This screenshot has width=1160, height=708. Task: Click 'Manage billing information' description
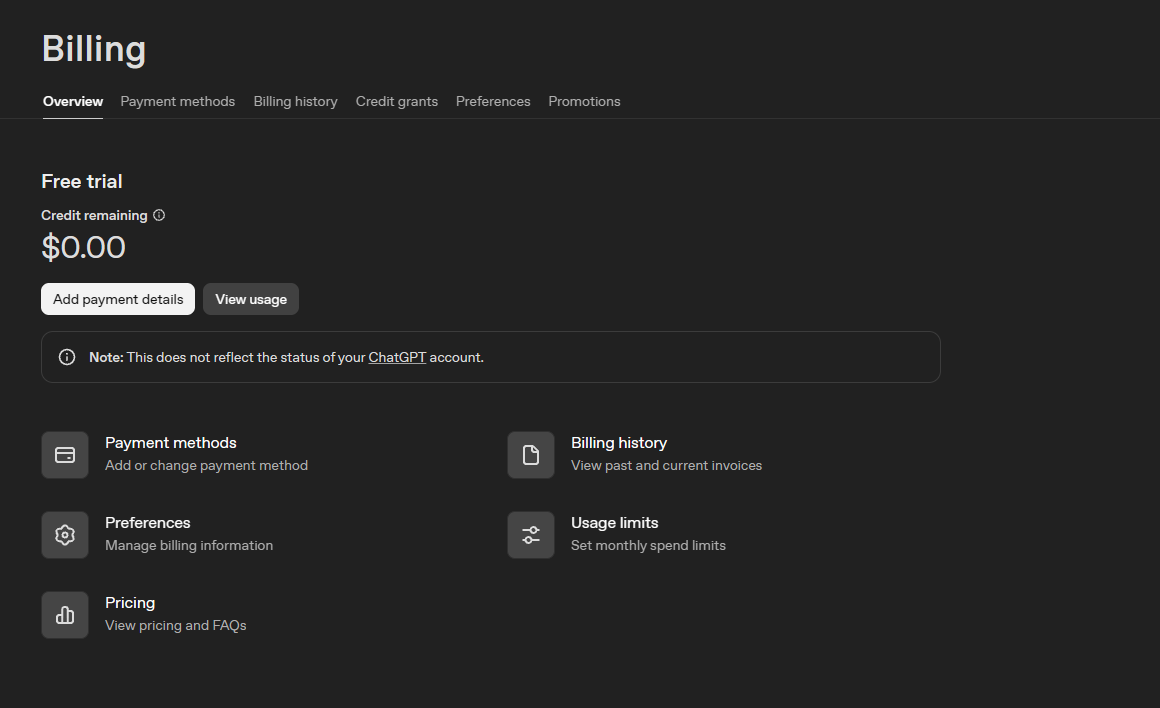(189, 545)
